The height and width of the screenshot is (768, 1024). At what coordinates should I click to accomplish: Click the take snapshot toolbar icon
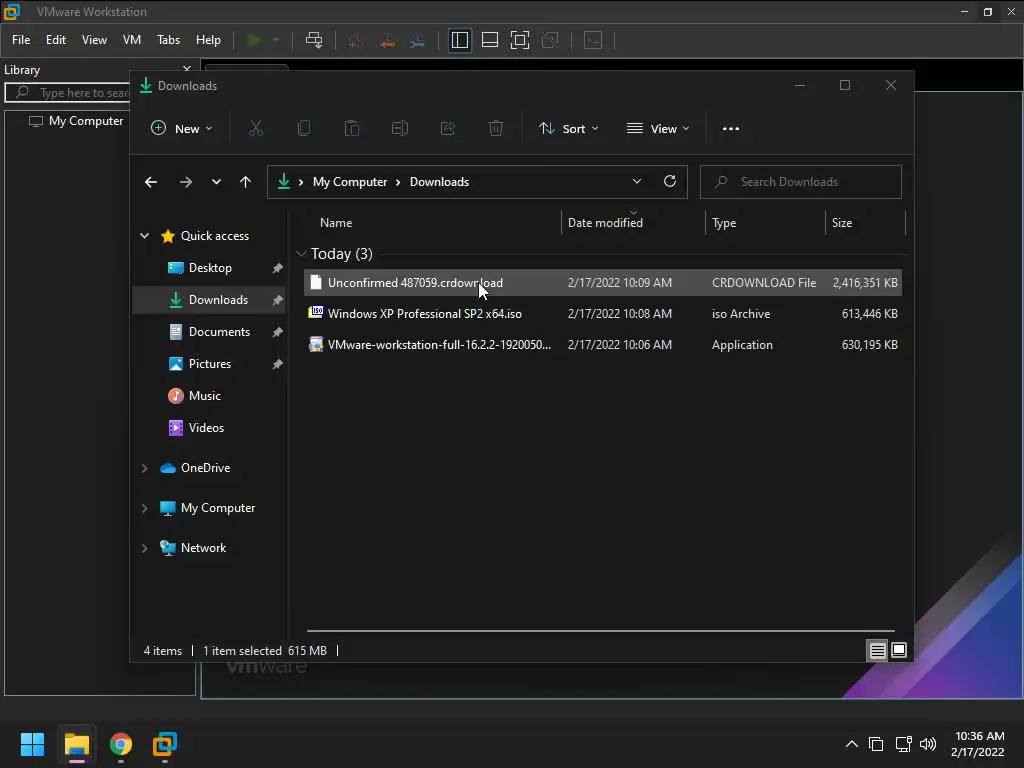click(355, 40)
